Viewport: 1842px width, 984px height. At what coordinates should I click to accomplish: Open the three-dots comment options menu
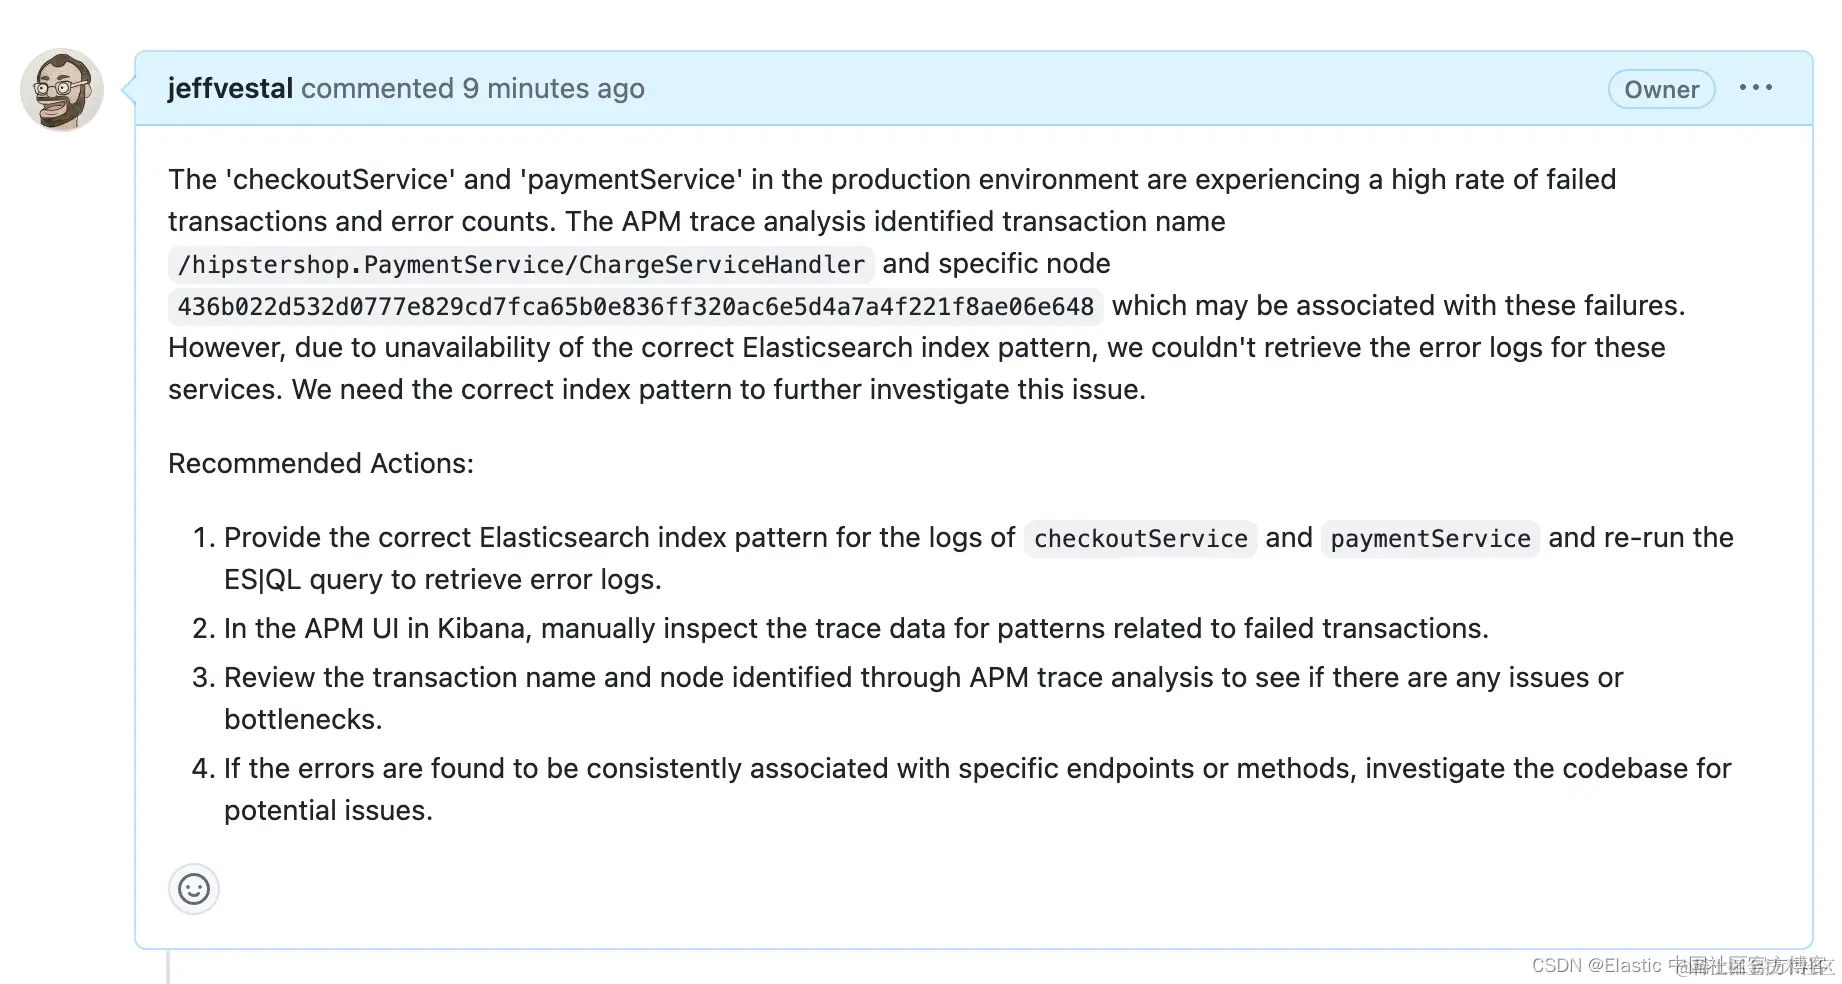(x=1755, y=88)
